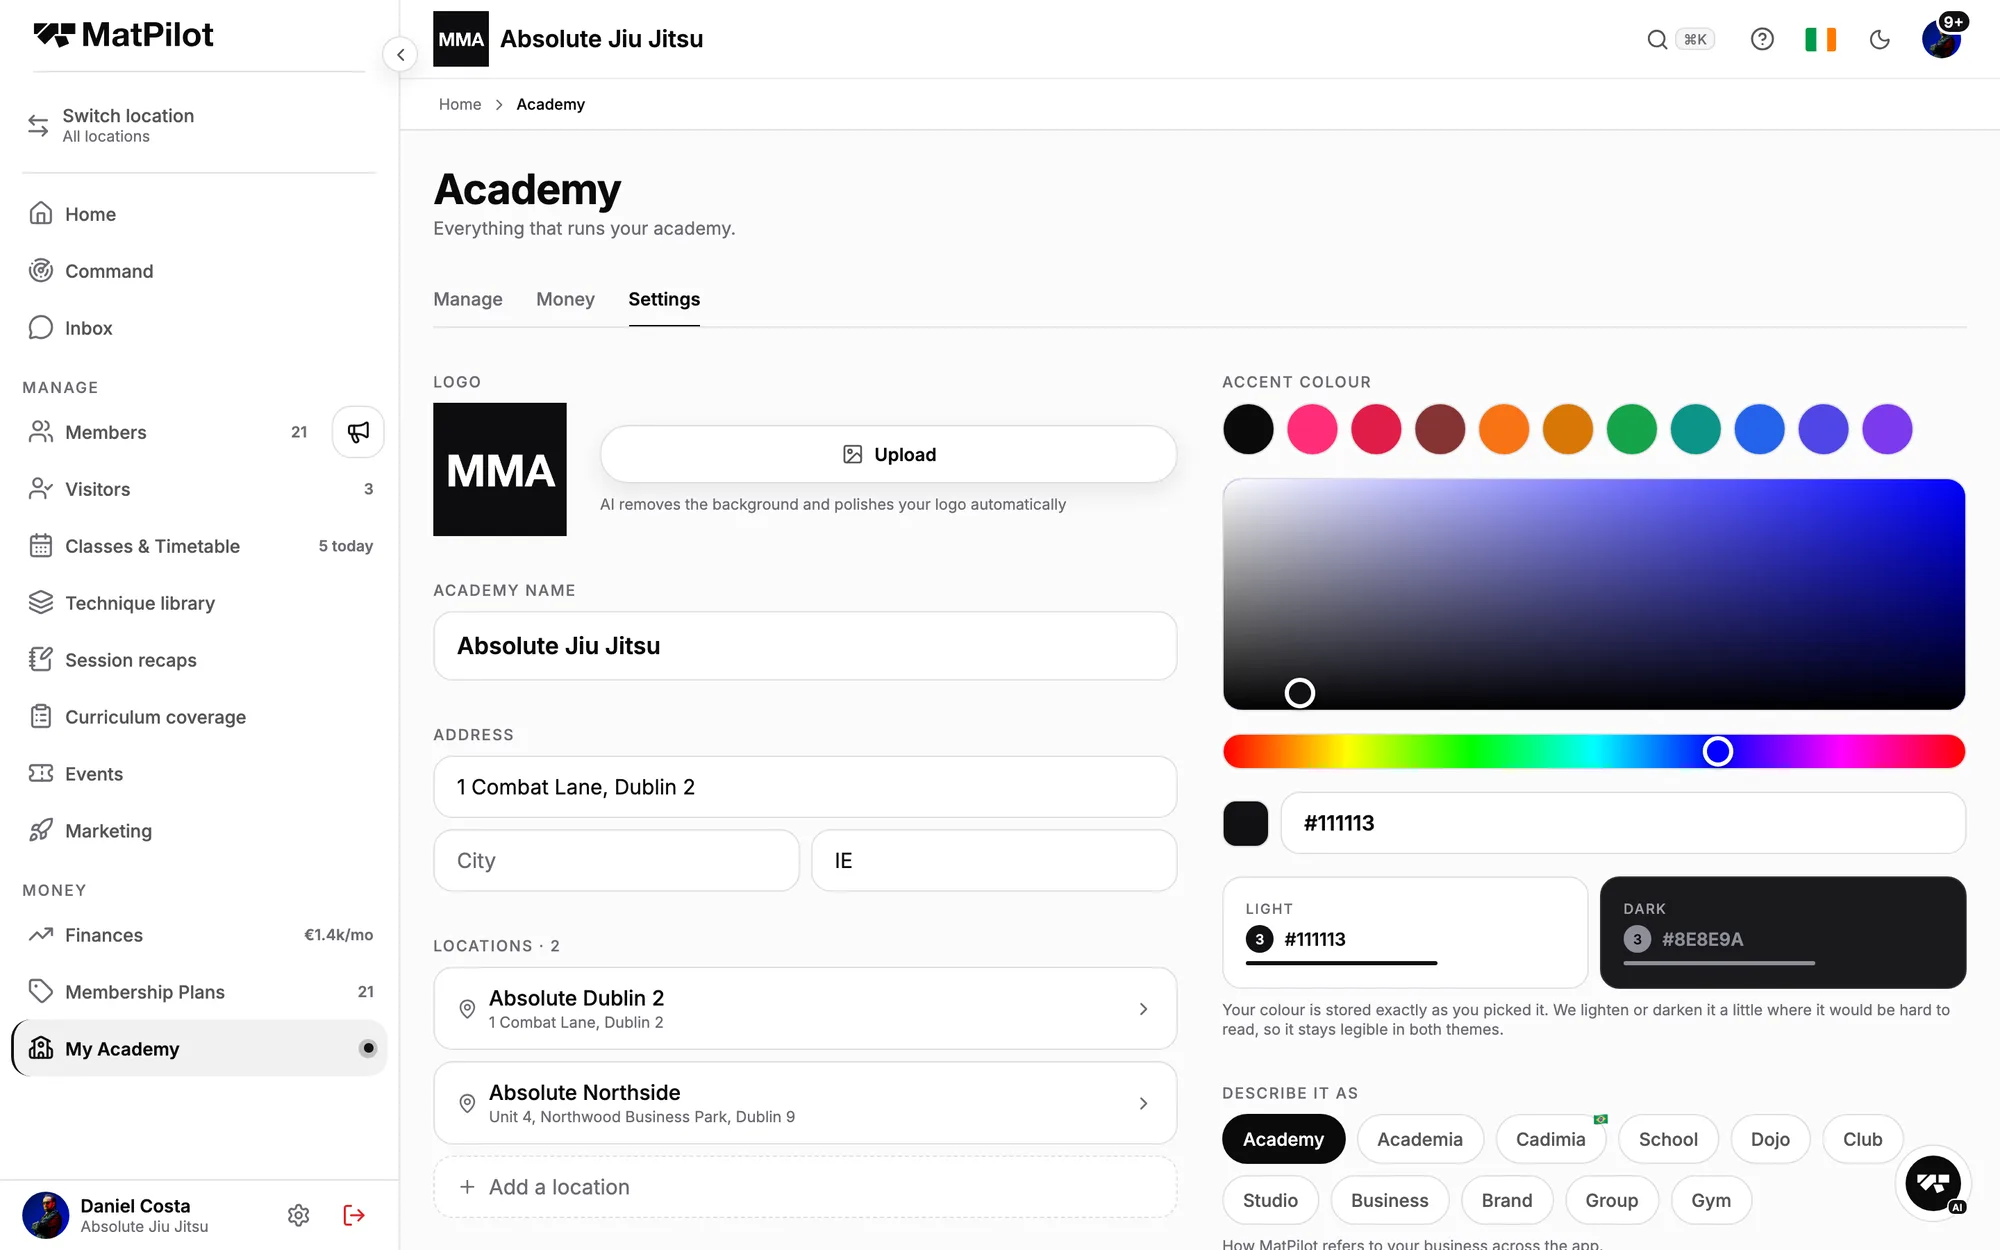2000x1250 pixels.
Task: Open Home in the sidebar
Action: pyautogui.click(x=198, y=214)
